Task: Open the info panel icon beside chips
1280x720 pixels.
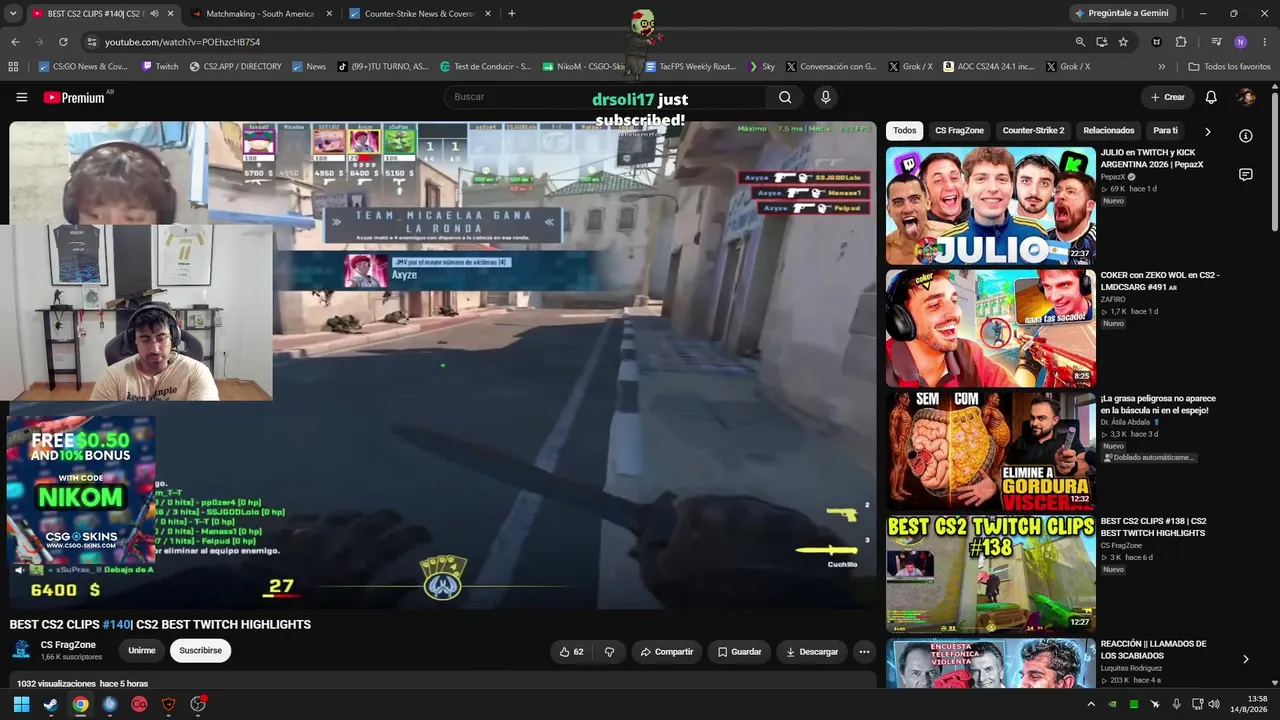Action: (1246, 136)
